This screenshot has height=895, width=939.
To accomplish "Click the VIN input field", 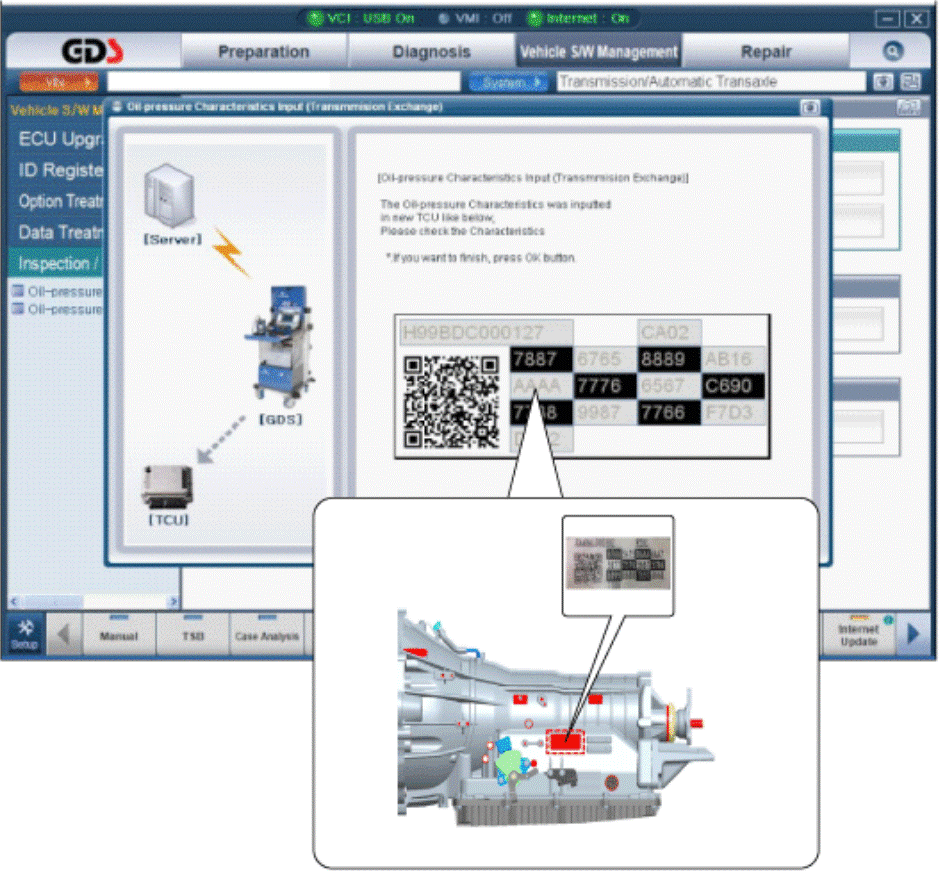I will click(x=283, y=82).
